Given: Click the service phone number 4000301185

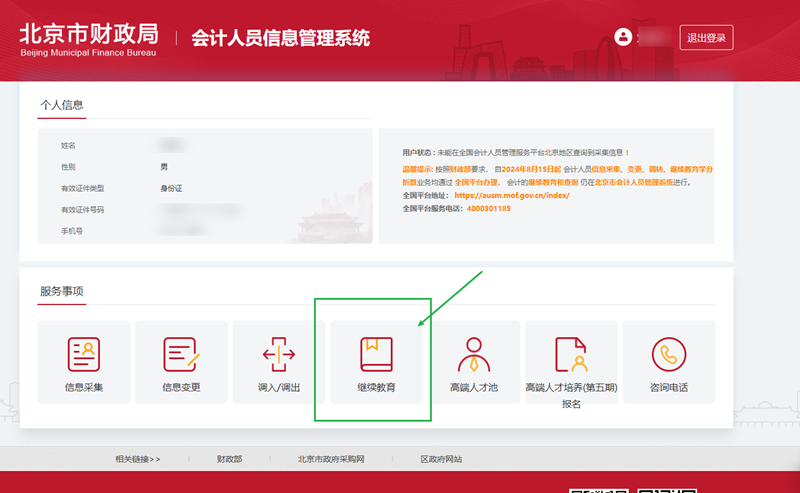Looking at the screenshot, I should 488,209.
